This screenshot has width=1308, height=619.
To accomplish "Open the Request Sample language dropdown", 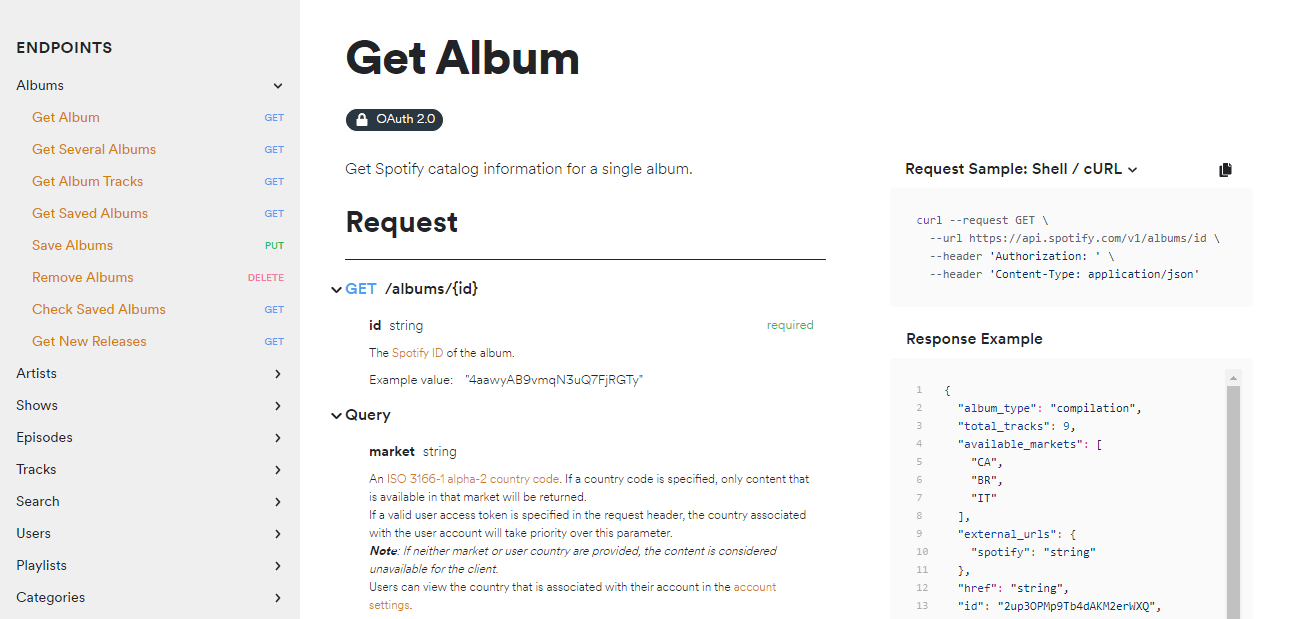I will coord(1132,169).
